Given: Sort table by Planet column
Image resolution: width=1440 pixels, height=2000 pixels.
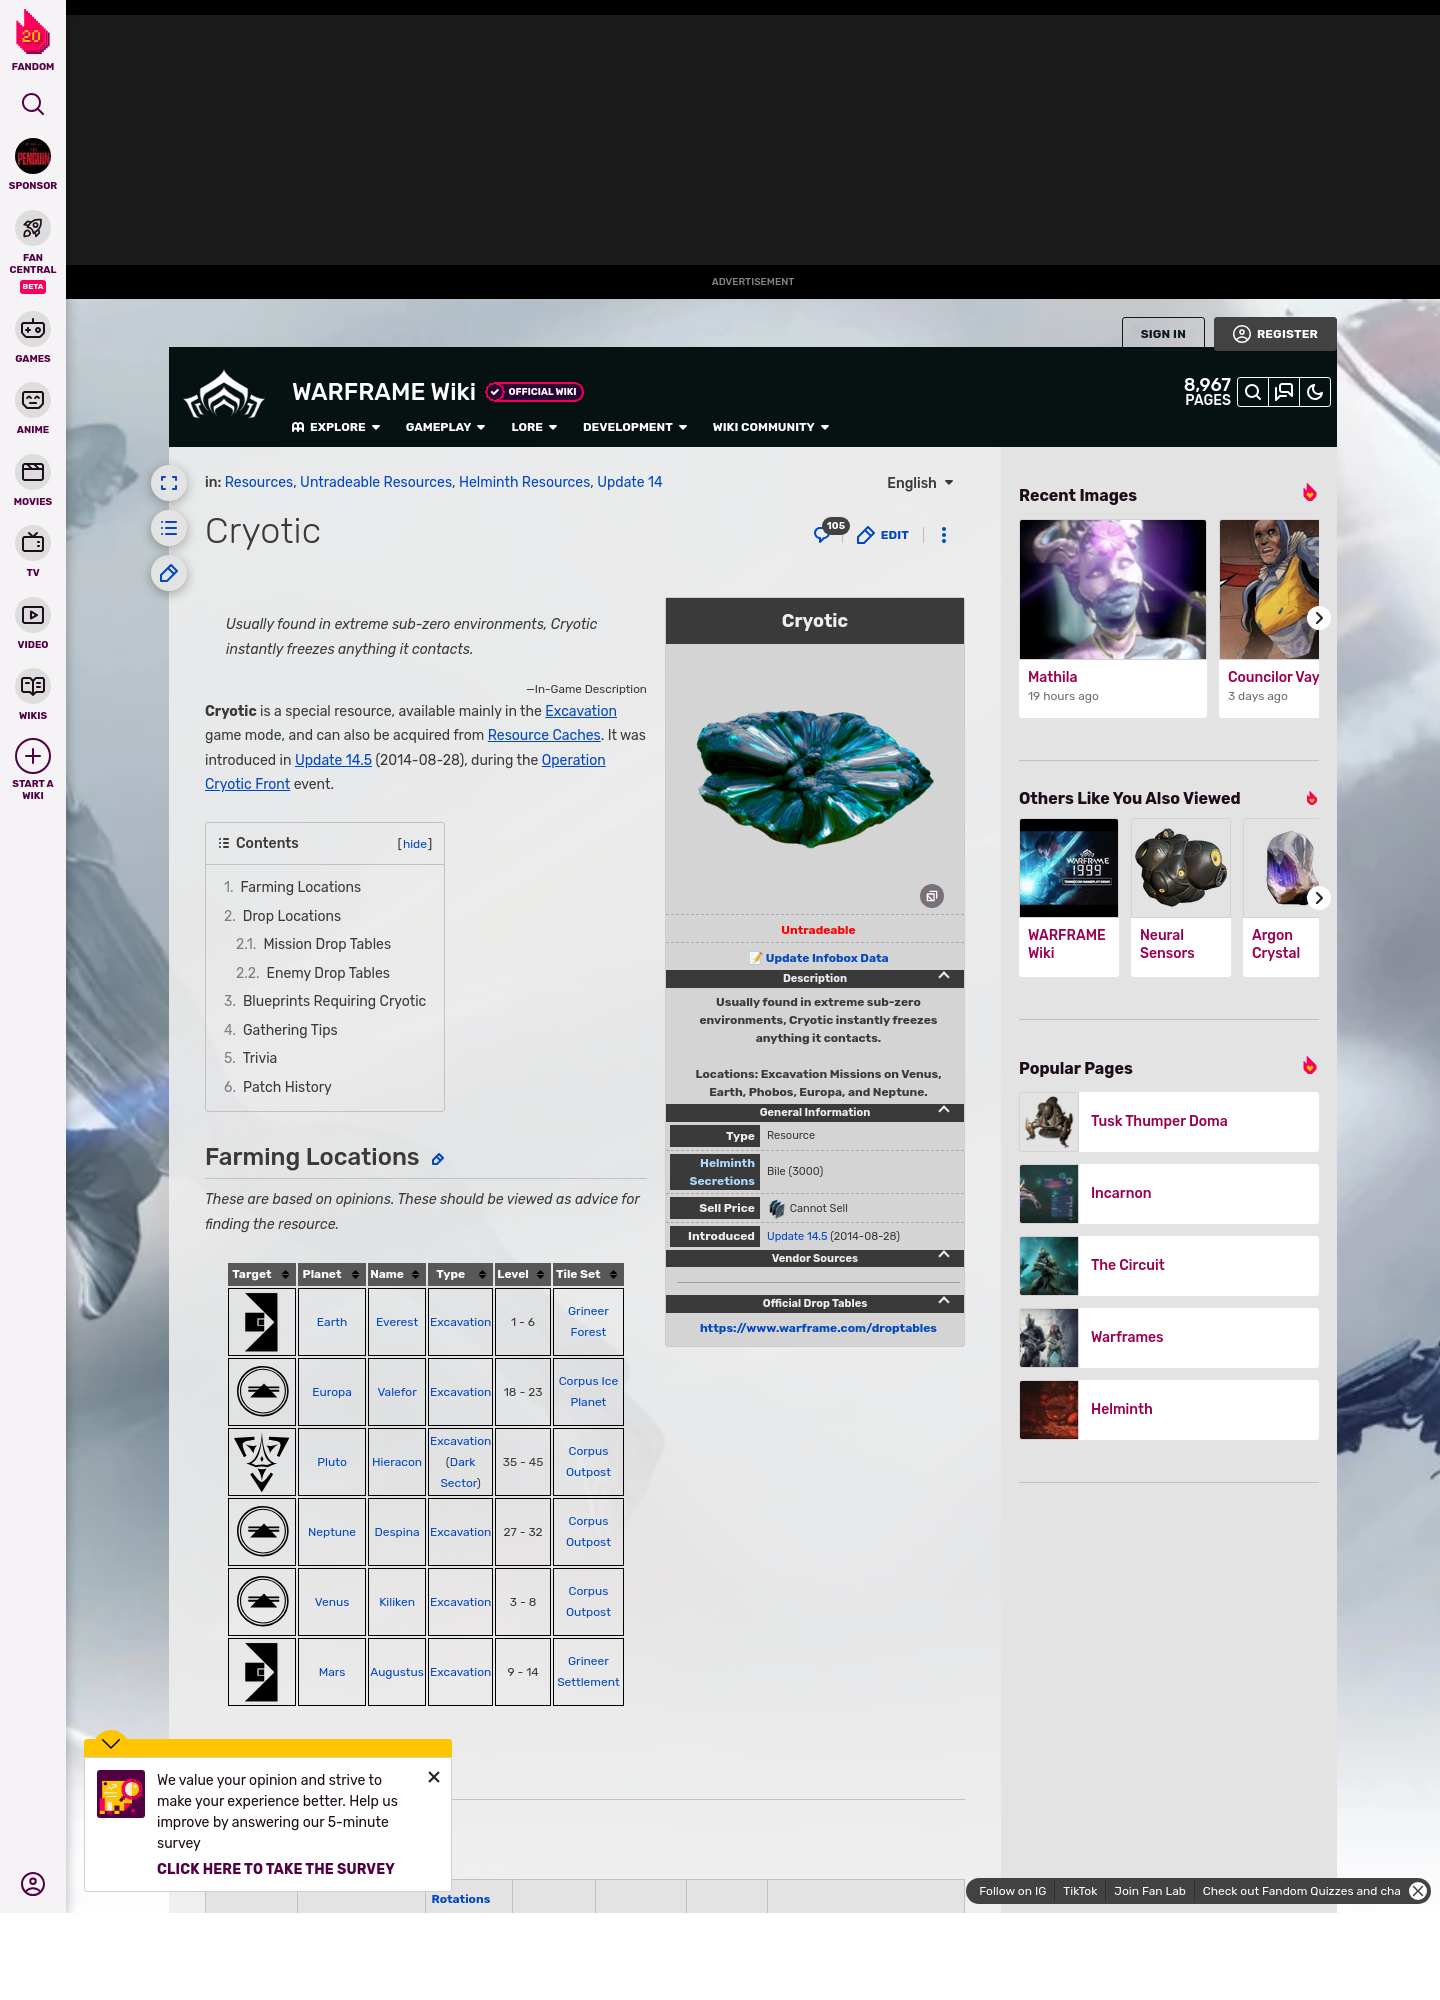Looking at the screenshot, I should [332, 1274].
